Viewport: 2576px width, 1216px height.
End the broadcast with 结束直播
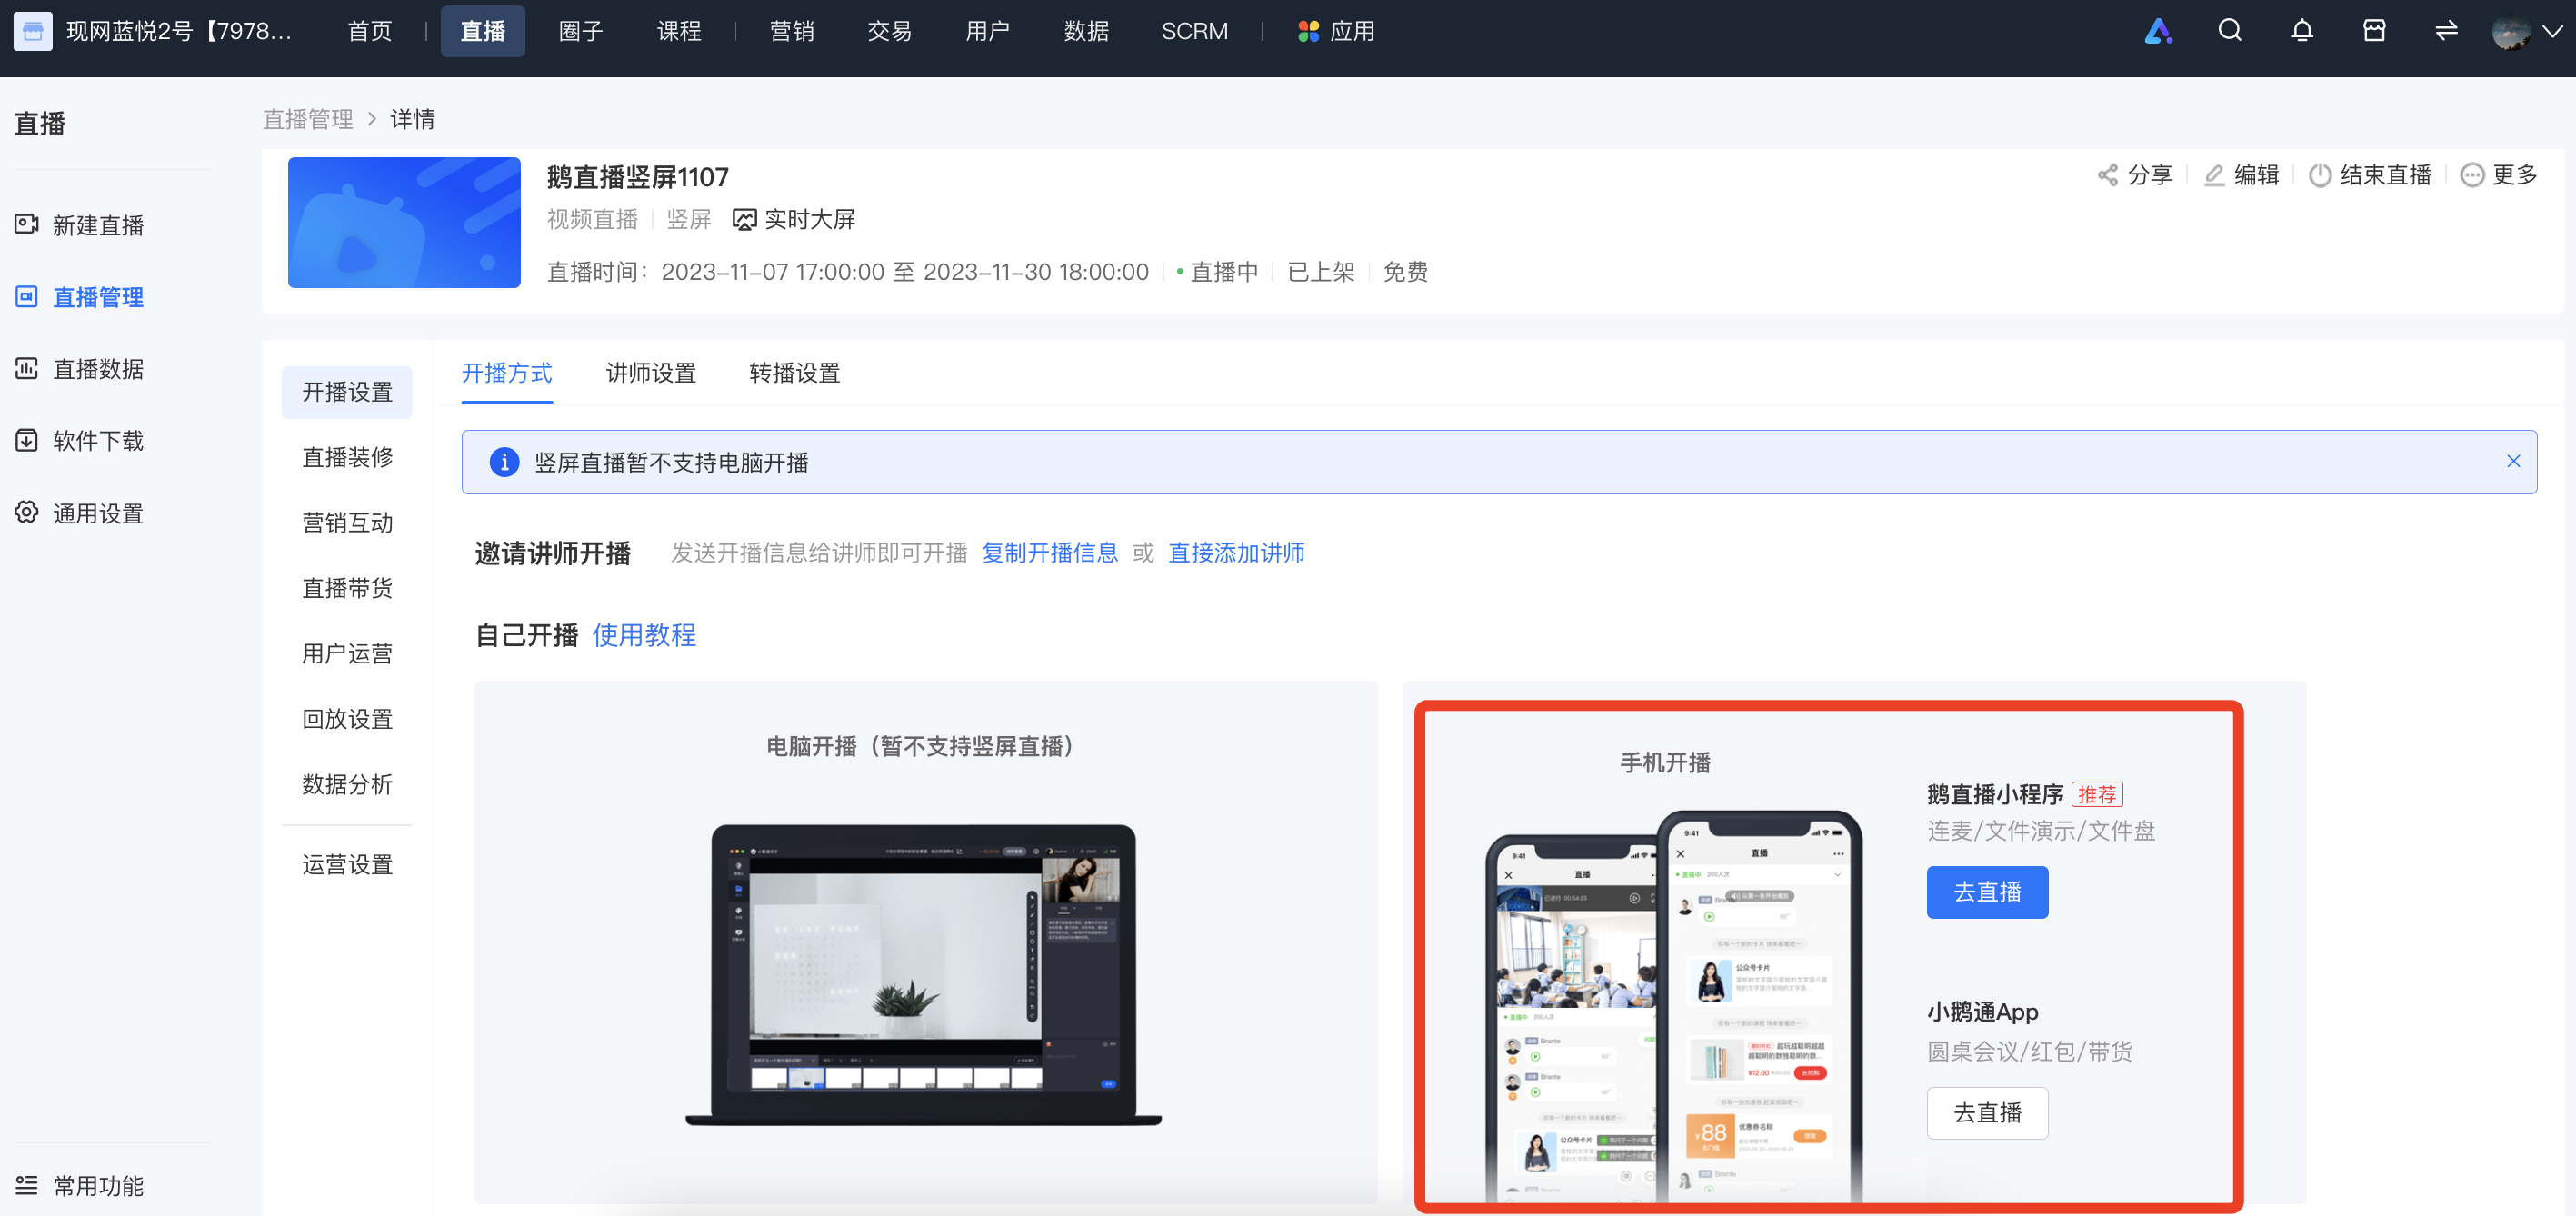[2370, 175]
